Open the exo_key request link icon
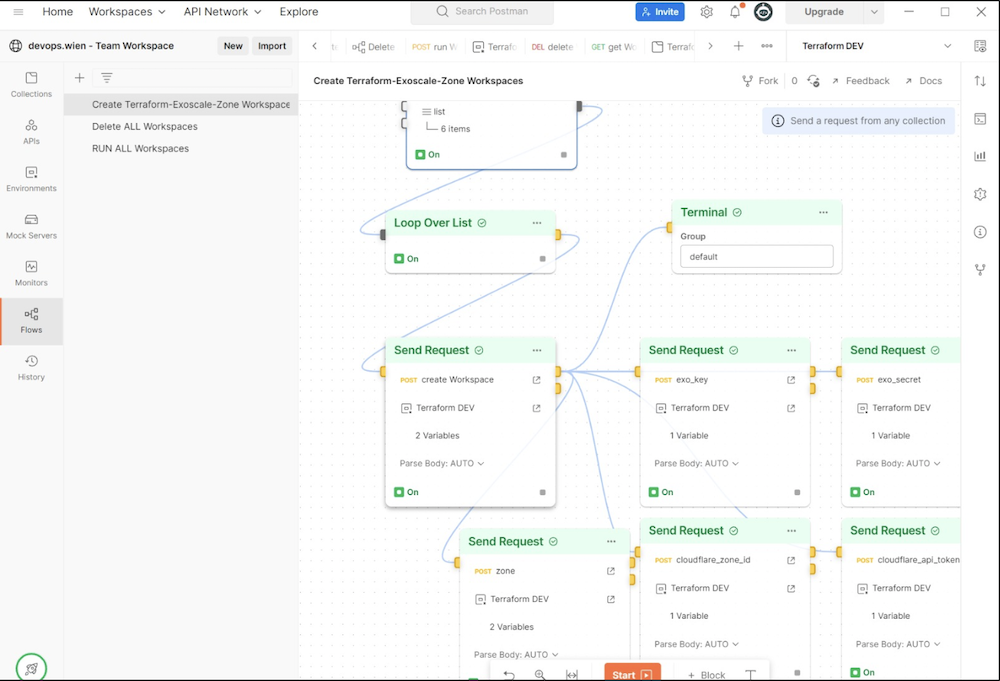The height and width of the screenshot is (681, 1000). click(x=791, y=380)
